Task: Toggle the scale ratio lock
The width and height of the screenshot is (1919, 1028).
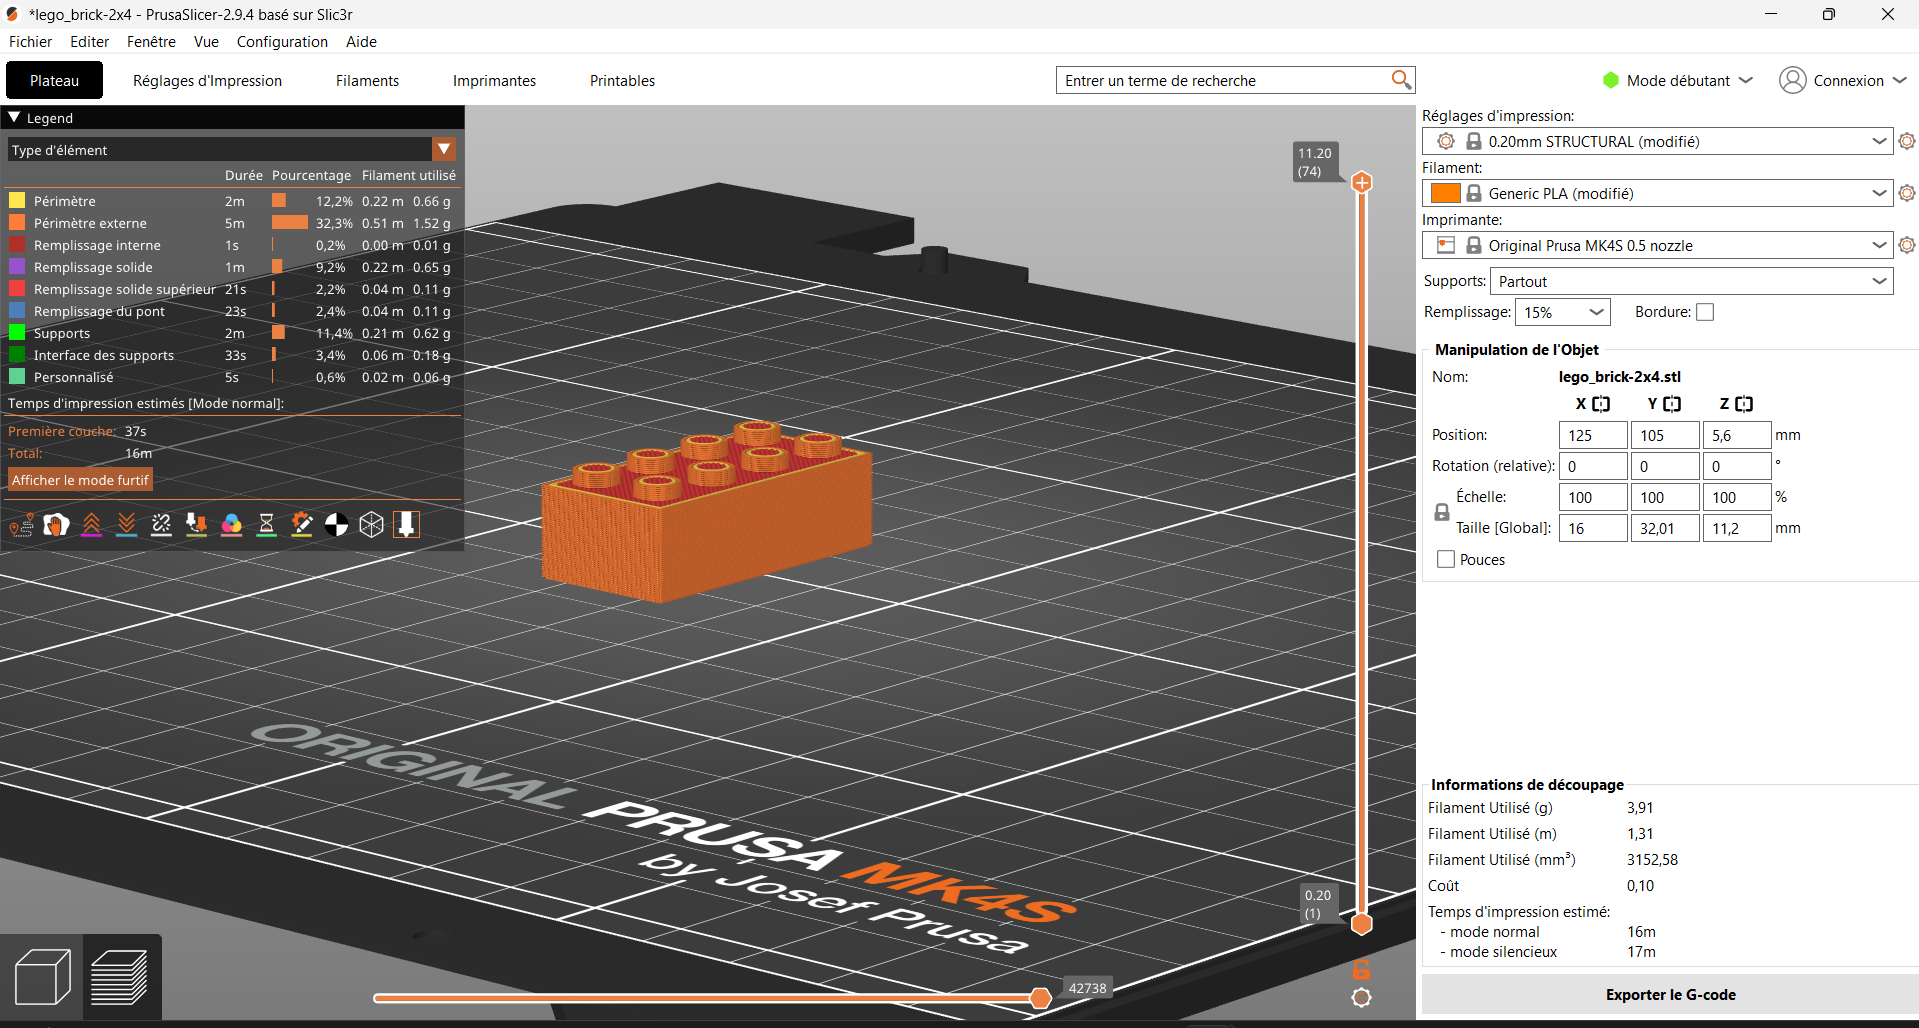Action: [1442, 513]
